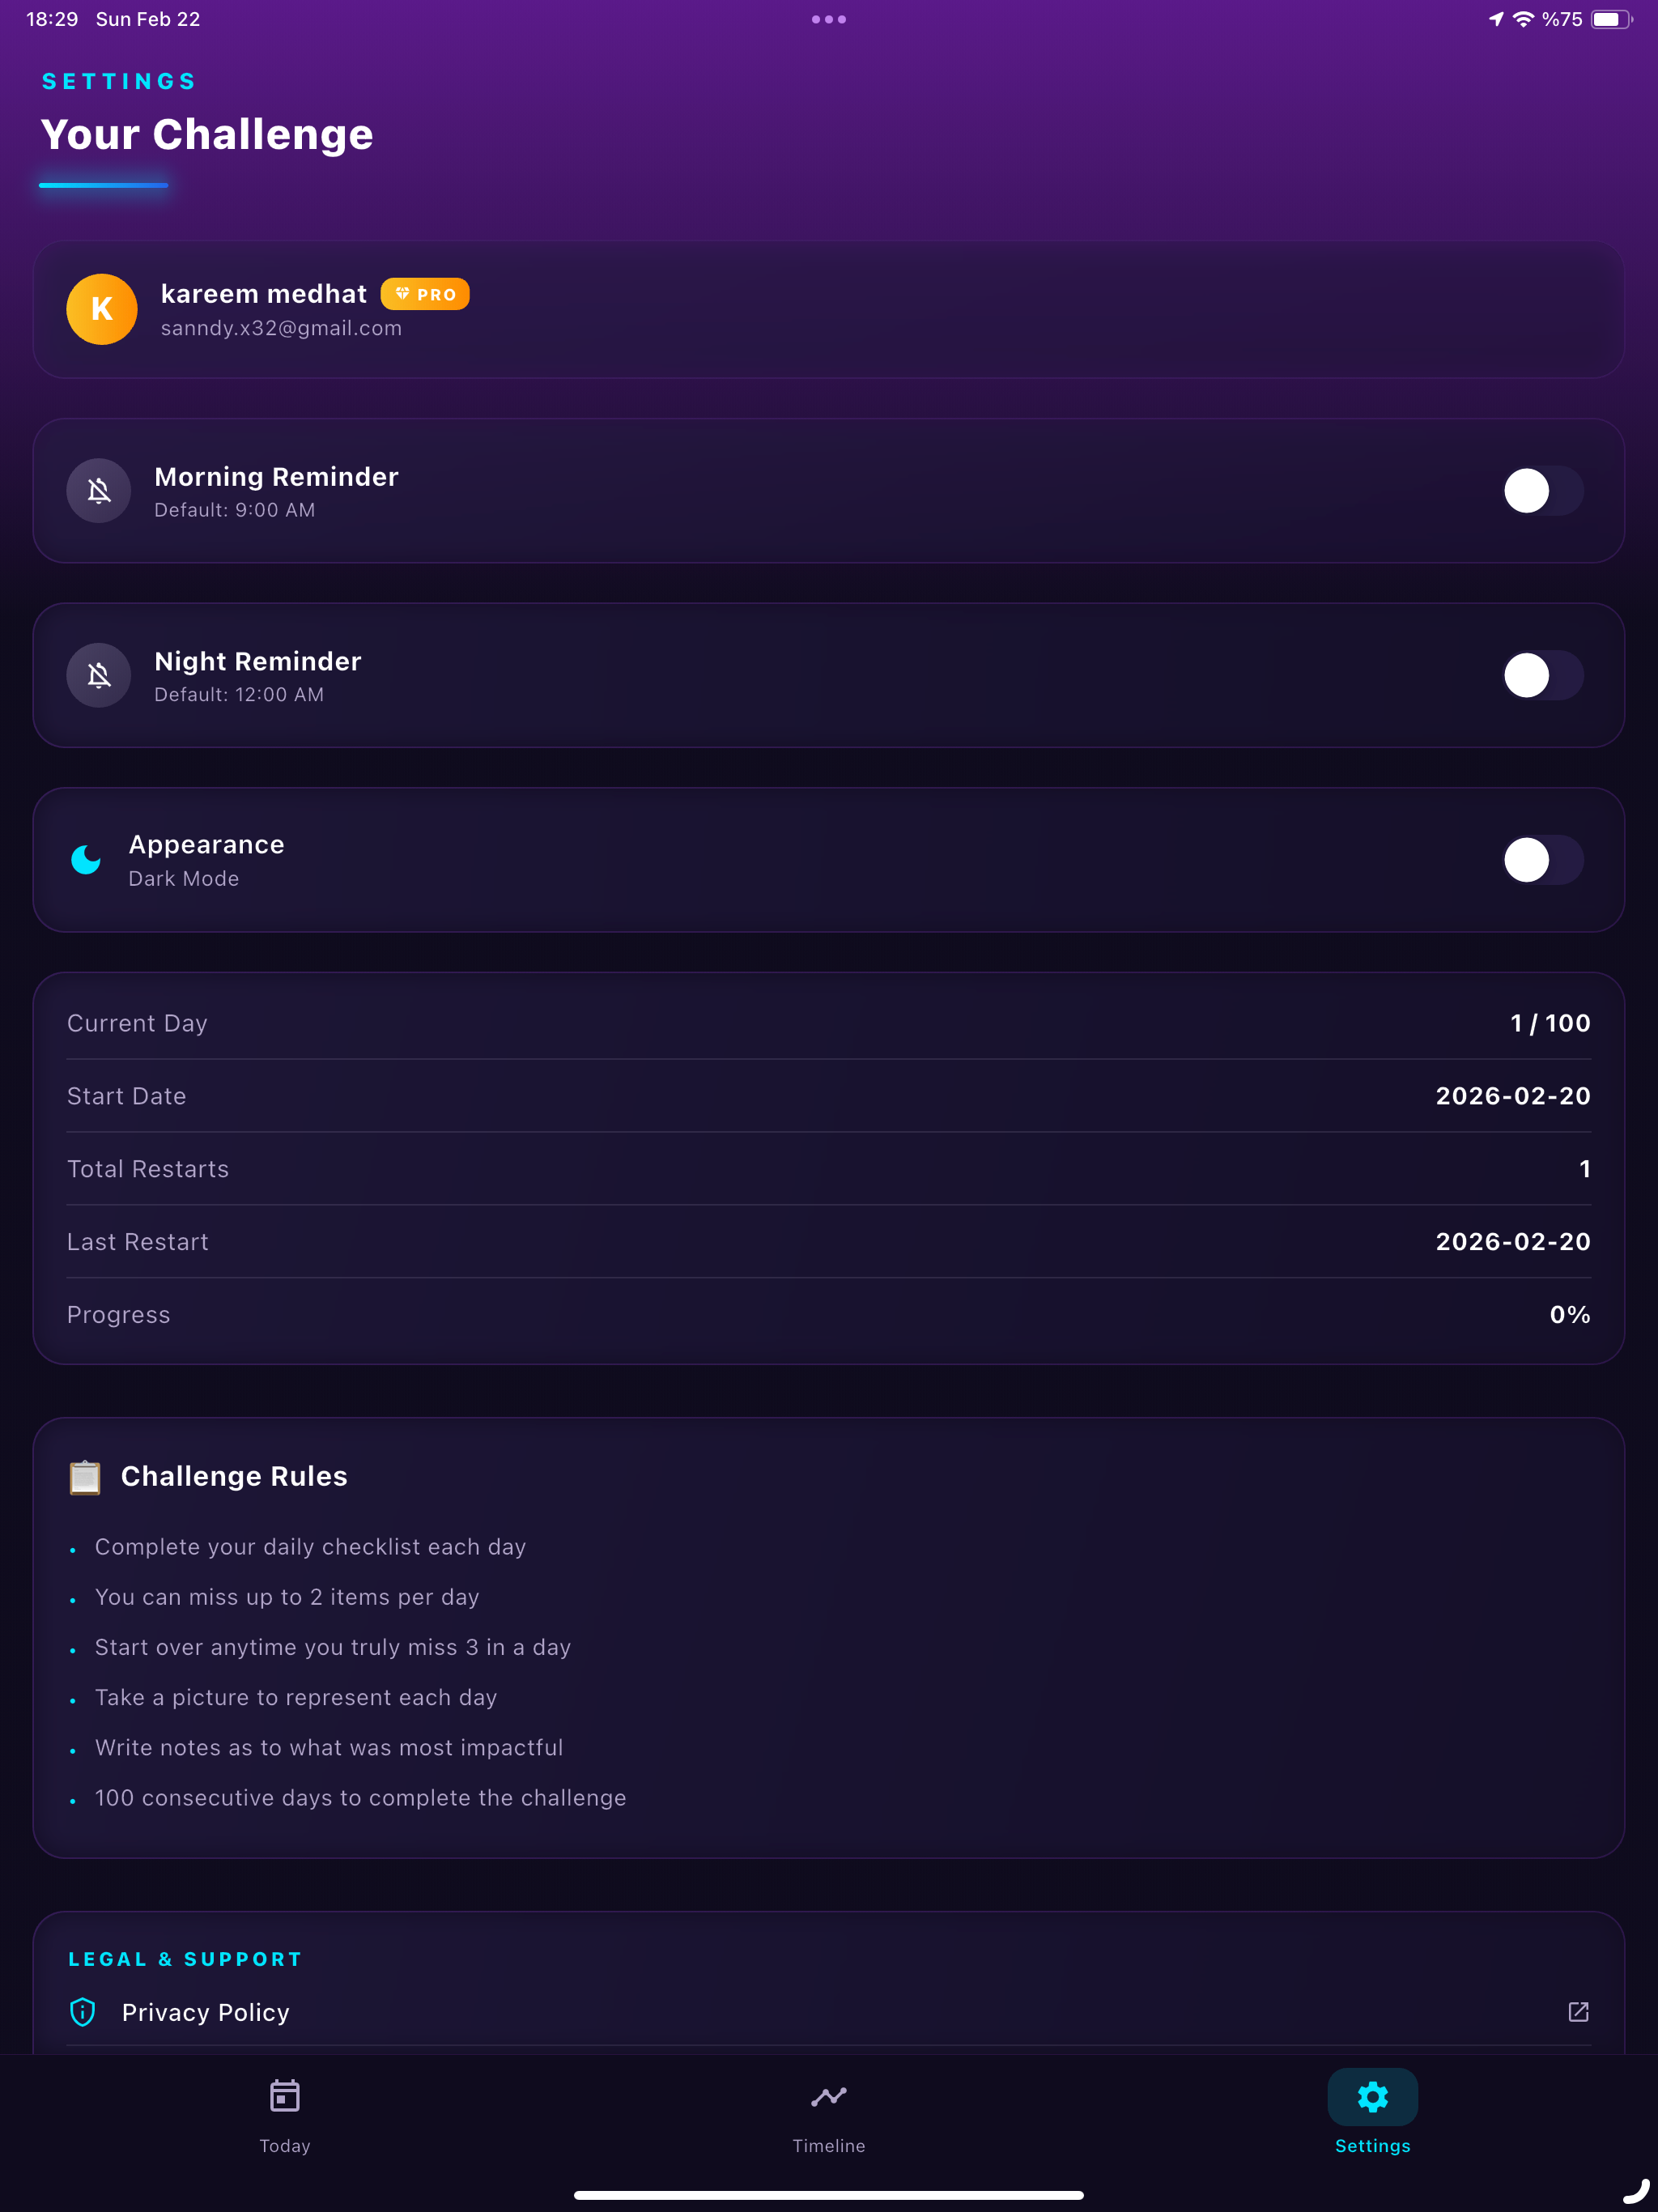Toggle the Dark Mode appearance switch
Image resolution: width=1658 pixels, height=2212 pixels.
pyautogui.click(x=1543, y=860)
